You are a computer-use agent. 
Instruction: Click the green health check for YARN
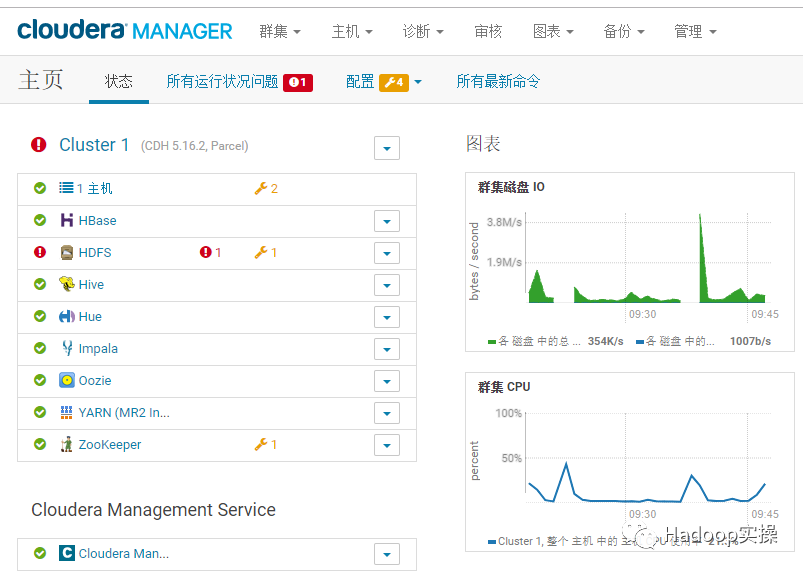point(40,412)
